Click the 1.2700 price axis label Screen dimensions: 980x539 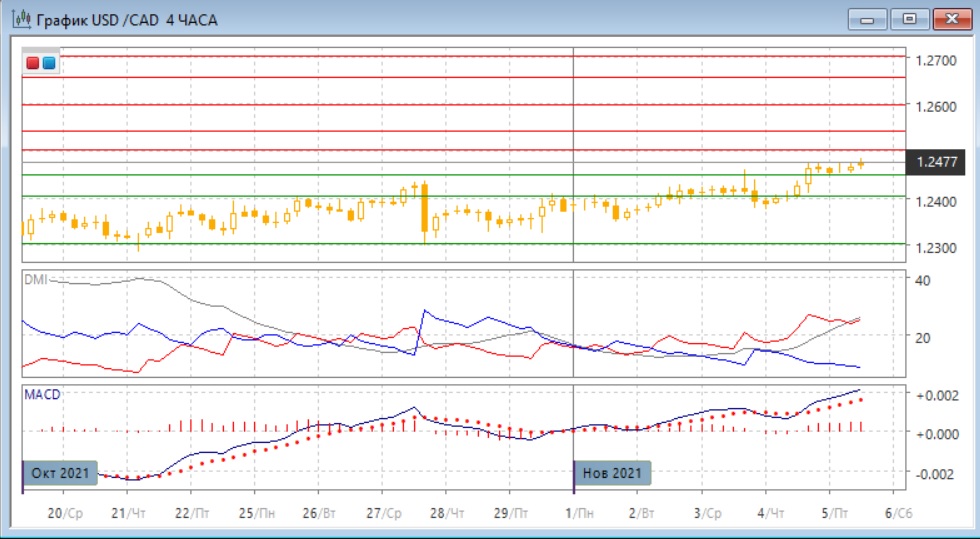[935, 61]
